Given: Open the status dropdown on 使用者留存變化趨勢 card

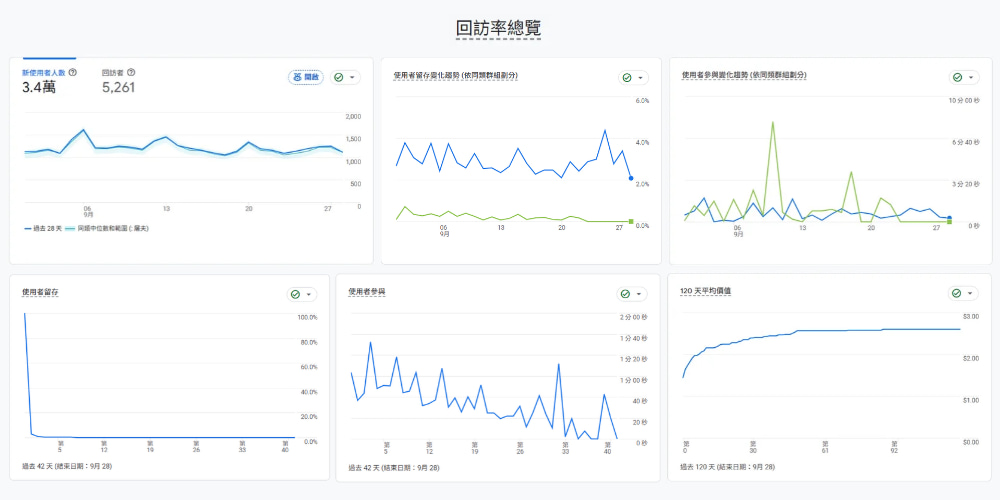Looking at the screenshot, I should tap(633, 78).
